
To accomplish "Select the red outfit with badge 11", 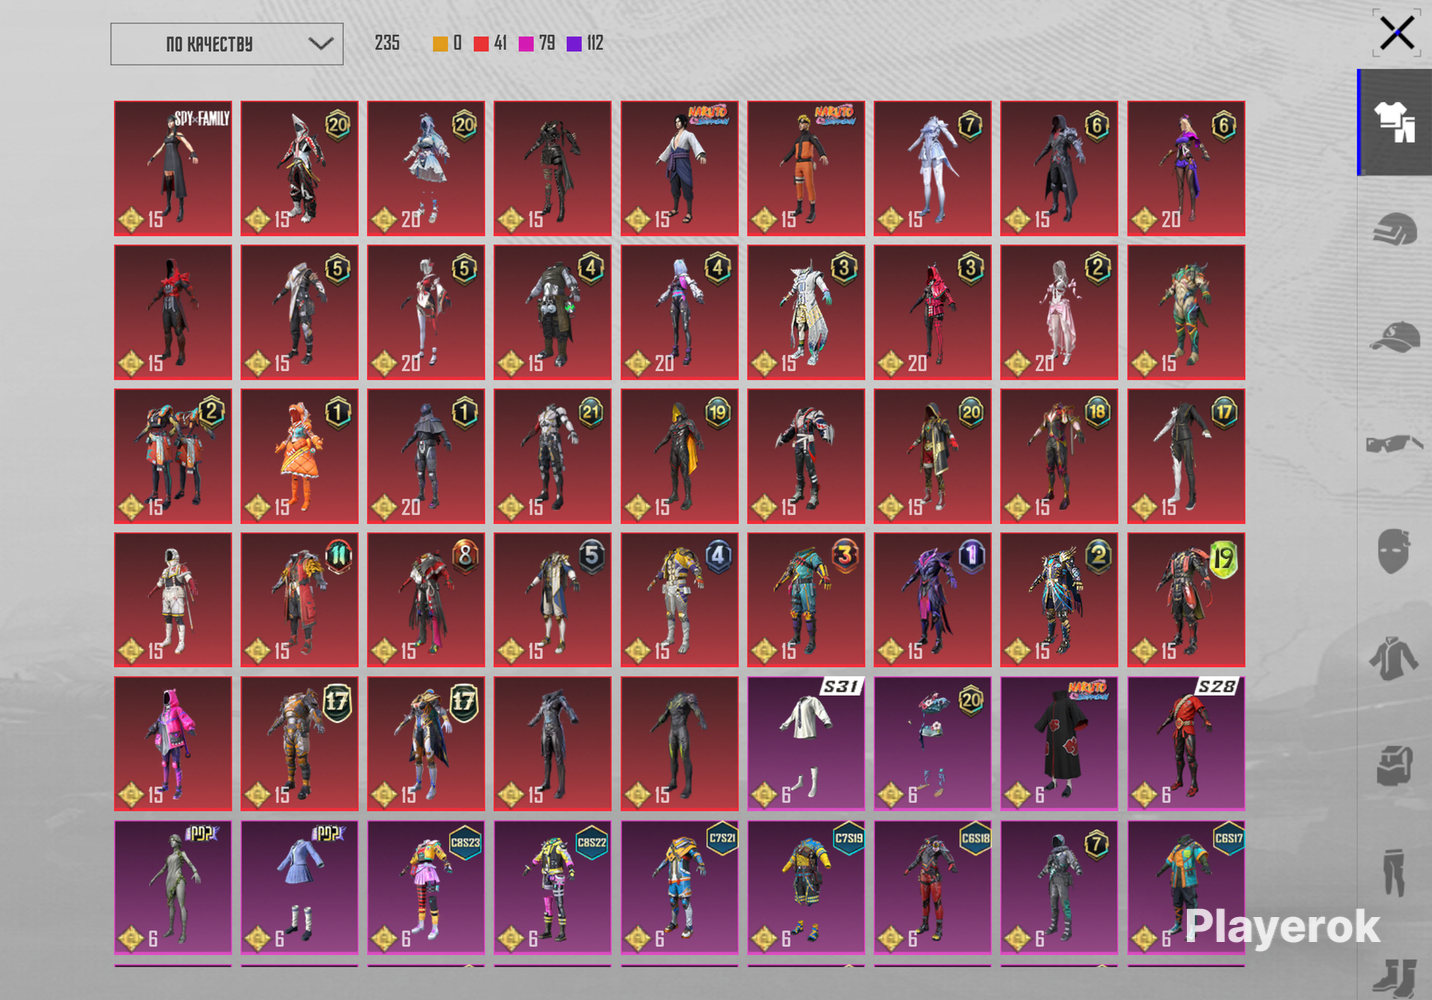I will [x=299, y=600].
